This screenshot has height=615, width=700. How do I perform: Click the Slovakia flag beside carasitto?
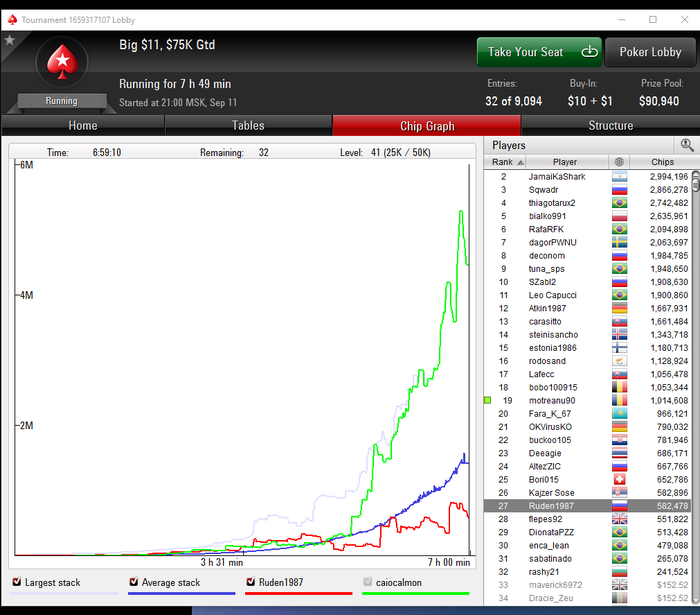pos(619,321)
